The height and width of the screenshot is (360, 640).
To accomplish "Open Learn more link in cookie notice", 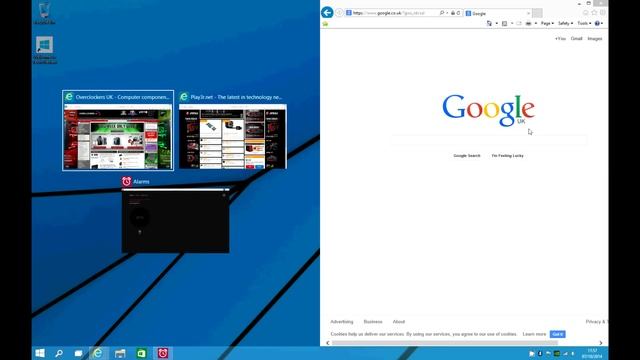I will click(534, 334).
